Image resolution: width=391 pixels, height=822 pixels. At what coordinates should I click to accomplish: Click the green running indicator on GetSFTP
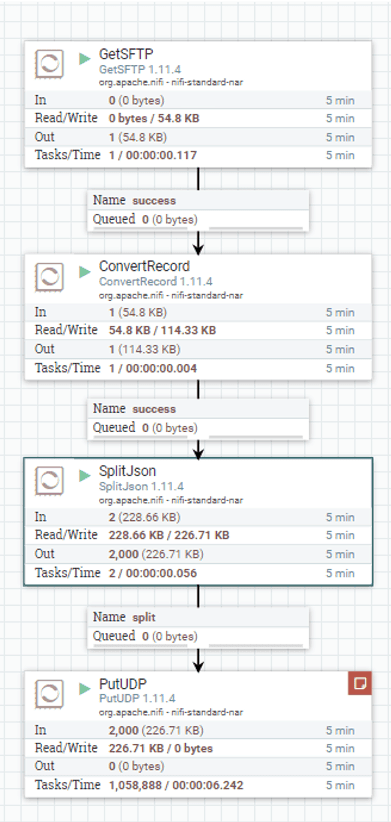[85, 58]
